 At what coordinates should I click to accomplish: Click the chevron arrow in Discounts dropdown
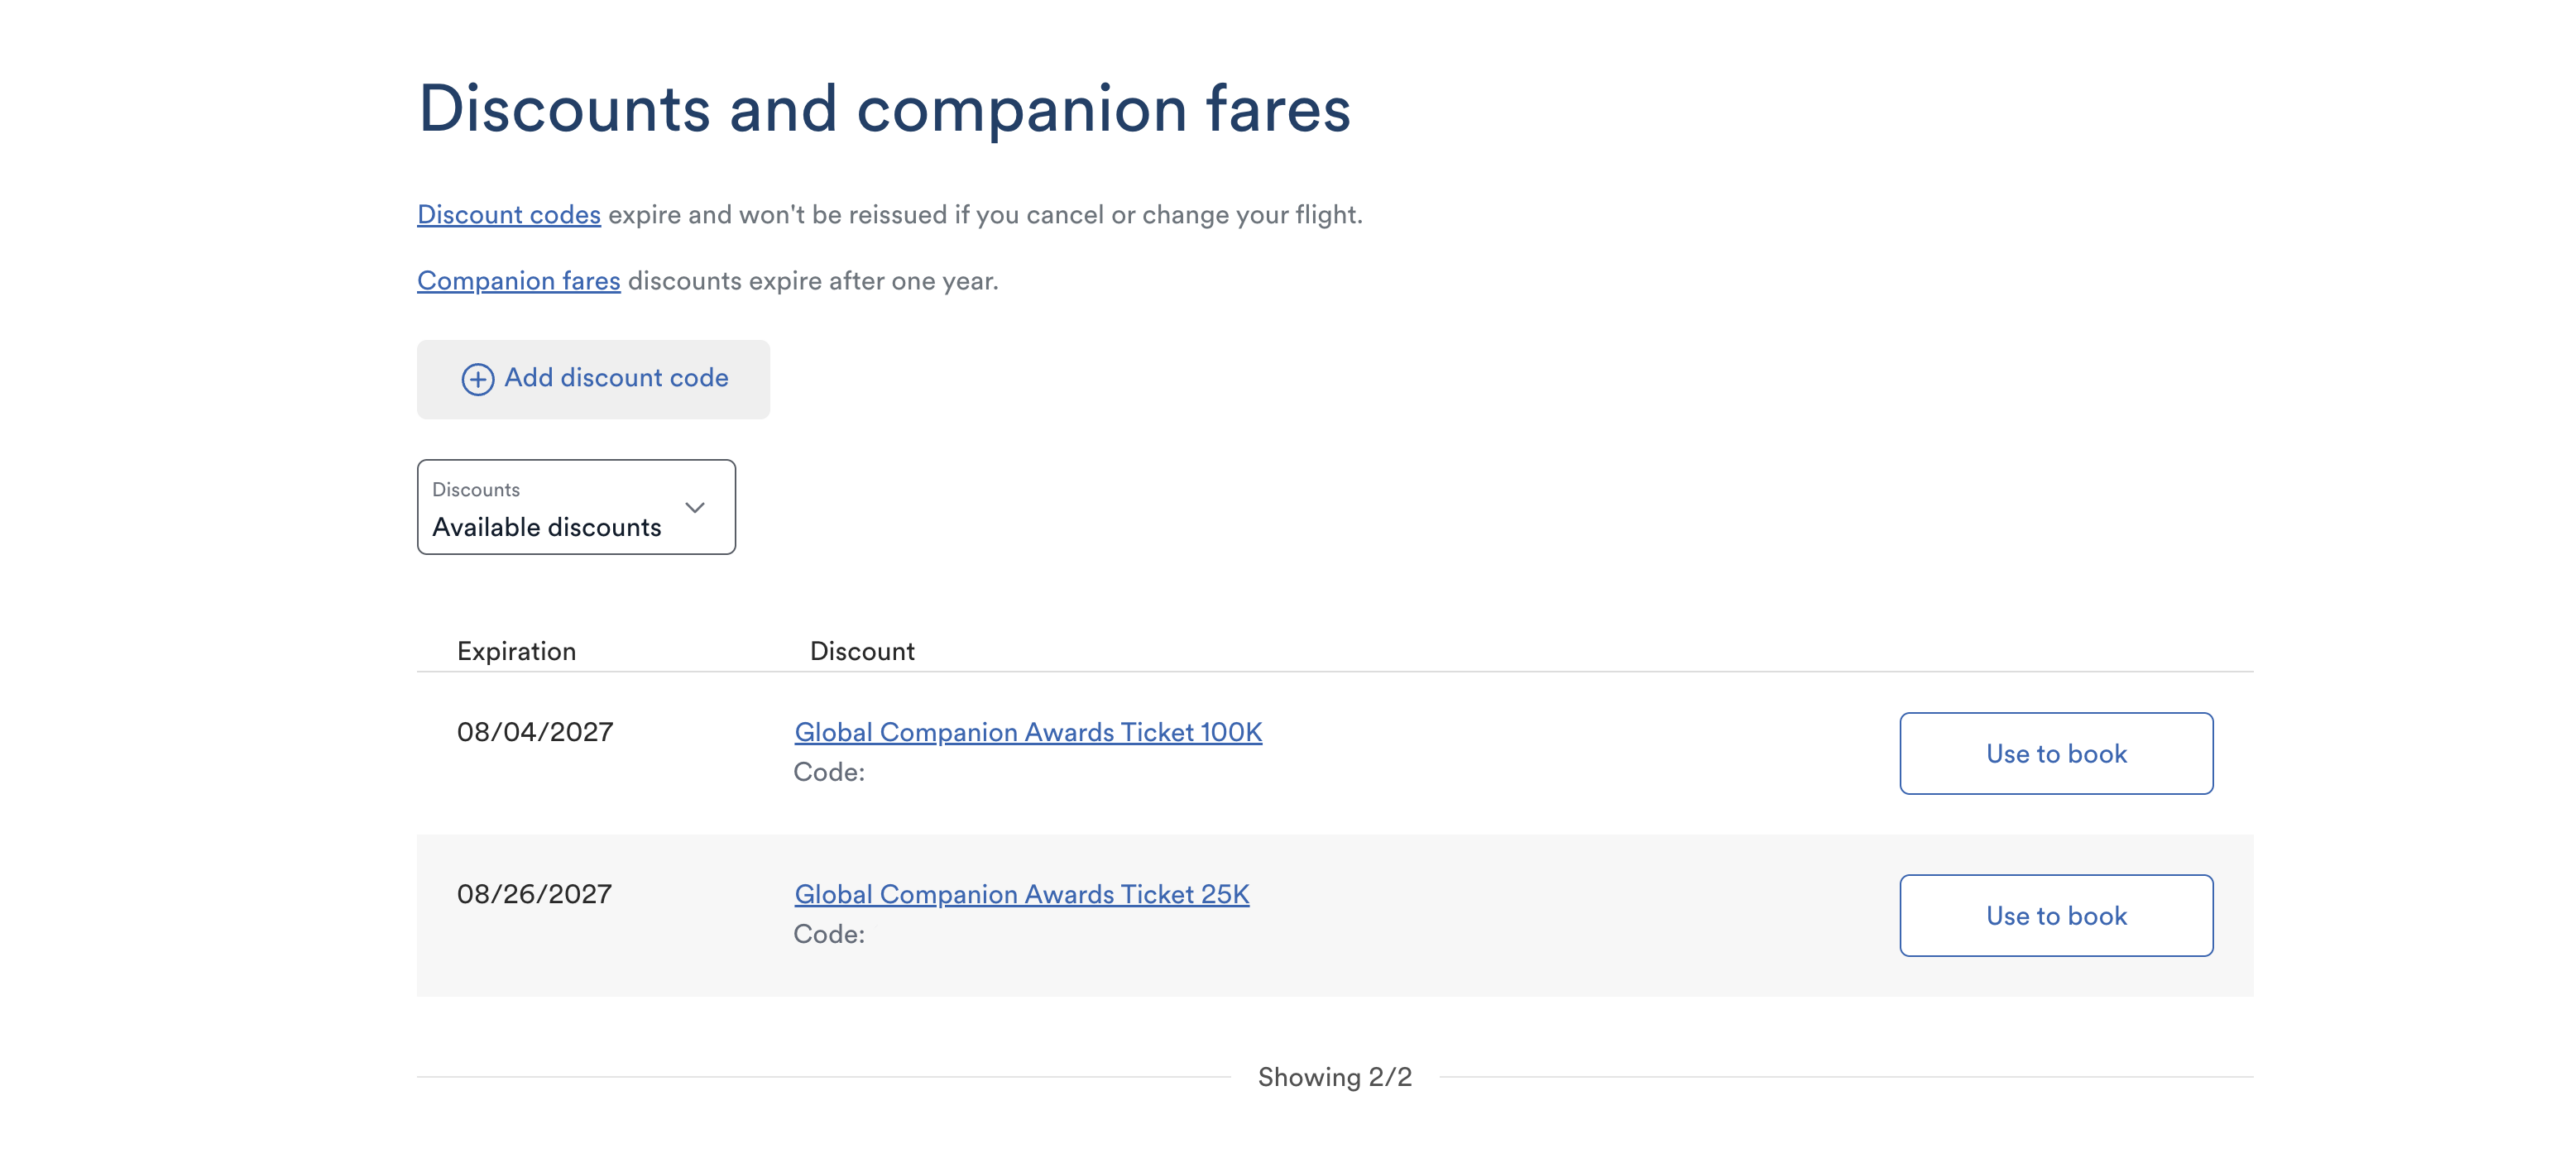[695, 507]
